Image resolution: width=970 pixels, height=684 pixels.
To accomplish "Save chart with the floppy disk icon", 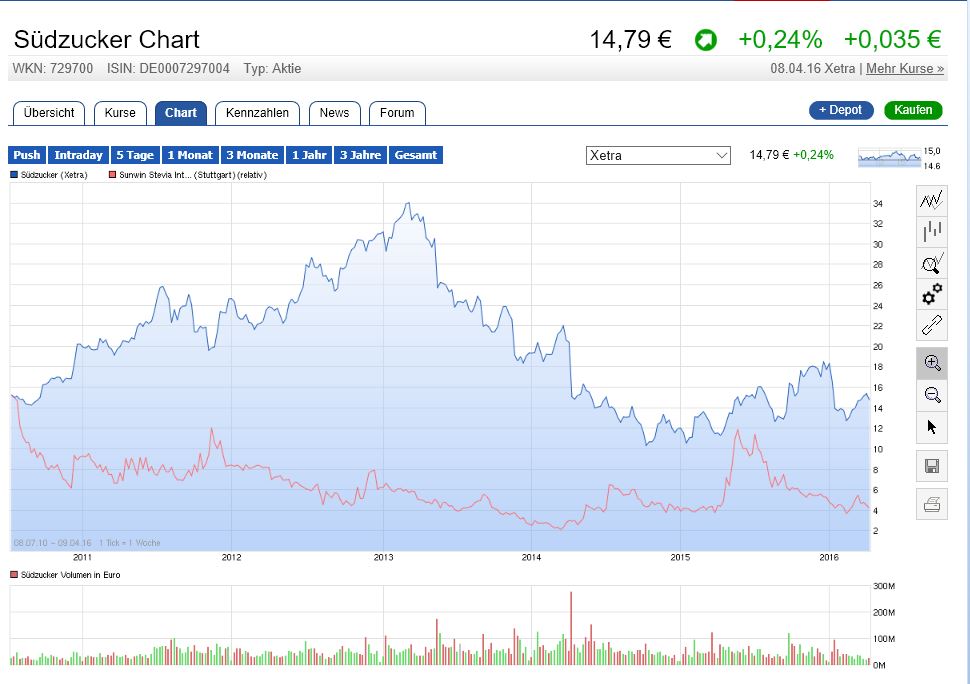I will 932,466.
